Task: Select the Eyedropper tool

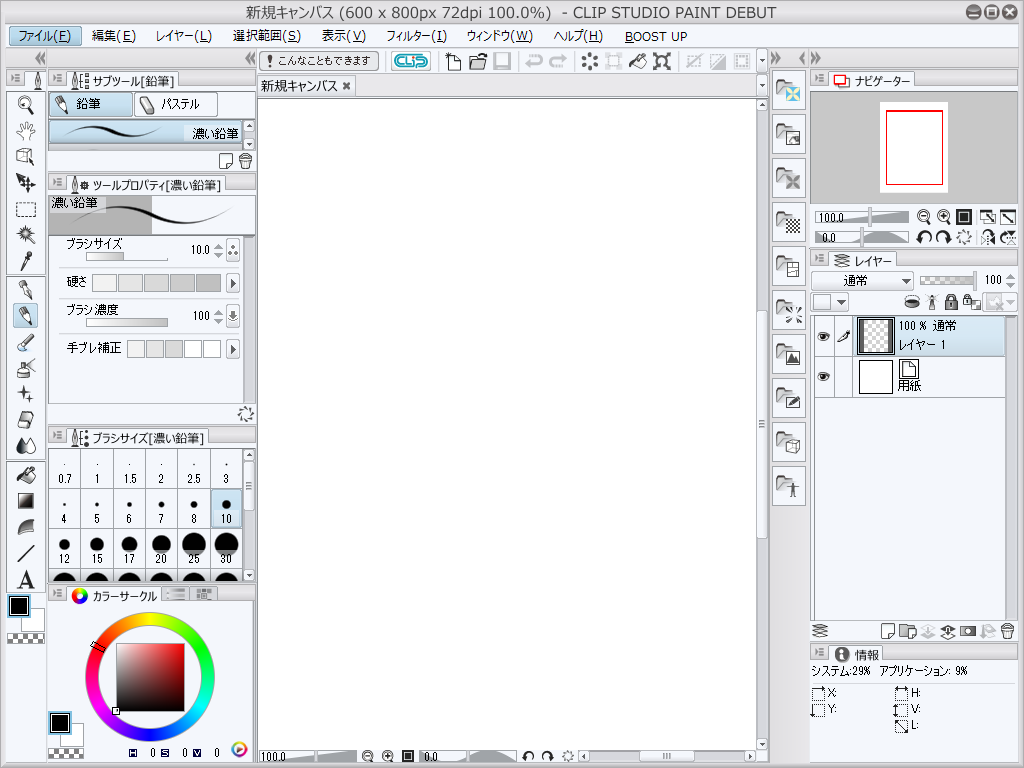Action: (x=25, y=262)
